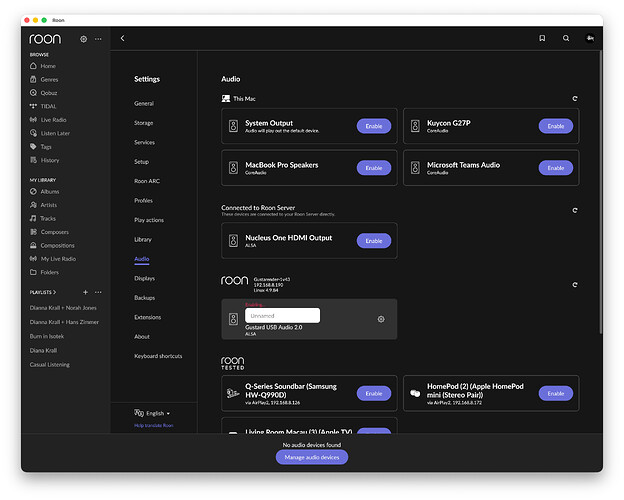
Task: Open Compositions in My Library
Action: [52, 246]
